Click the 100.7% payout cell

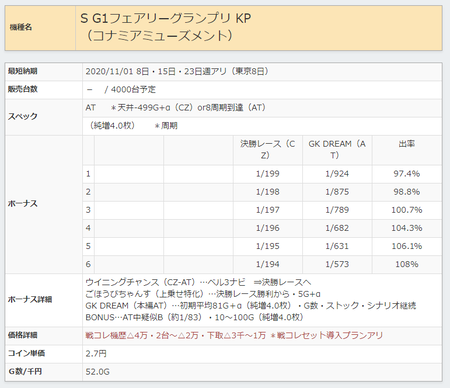[x=407, y=210]
